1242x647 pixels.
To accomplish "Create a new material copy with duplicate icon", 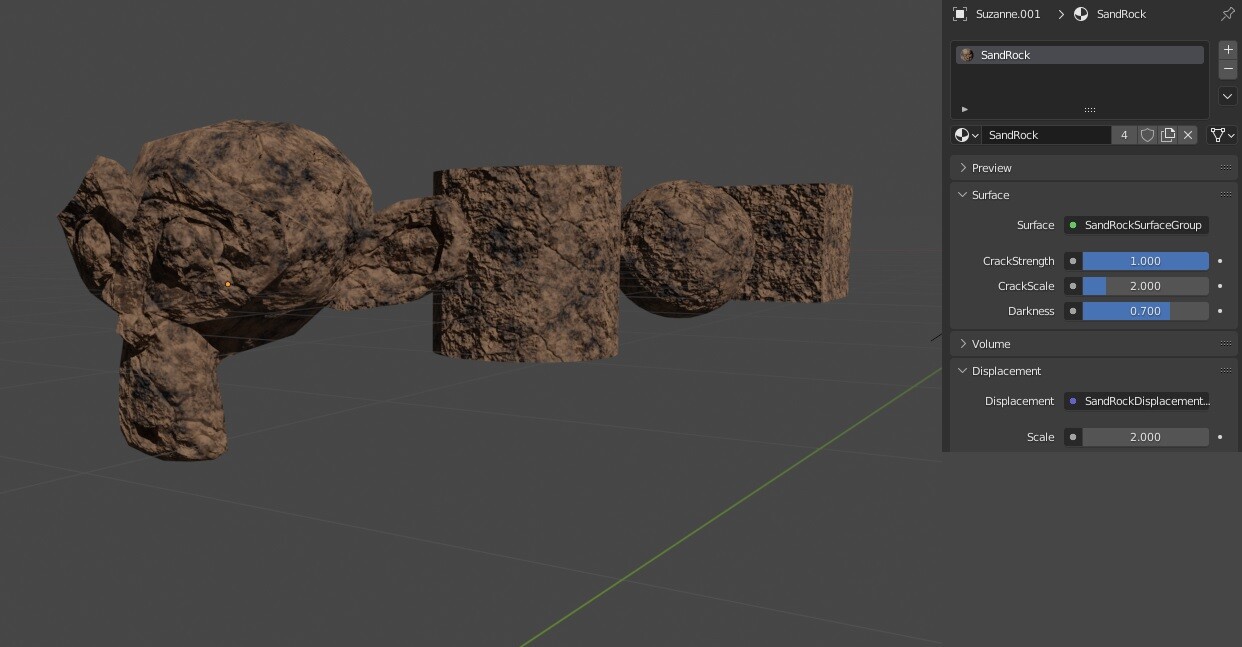I will pos(1168,135).
